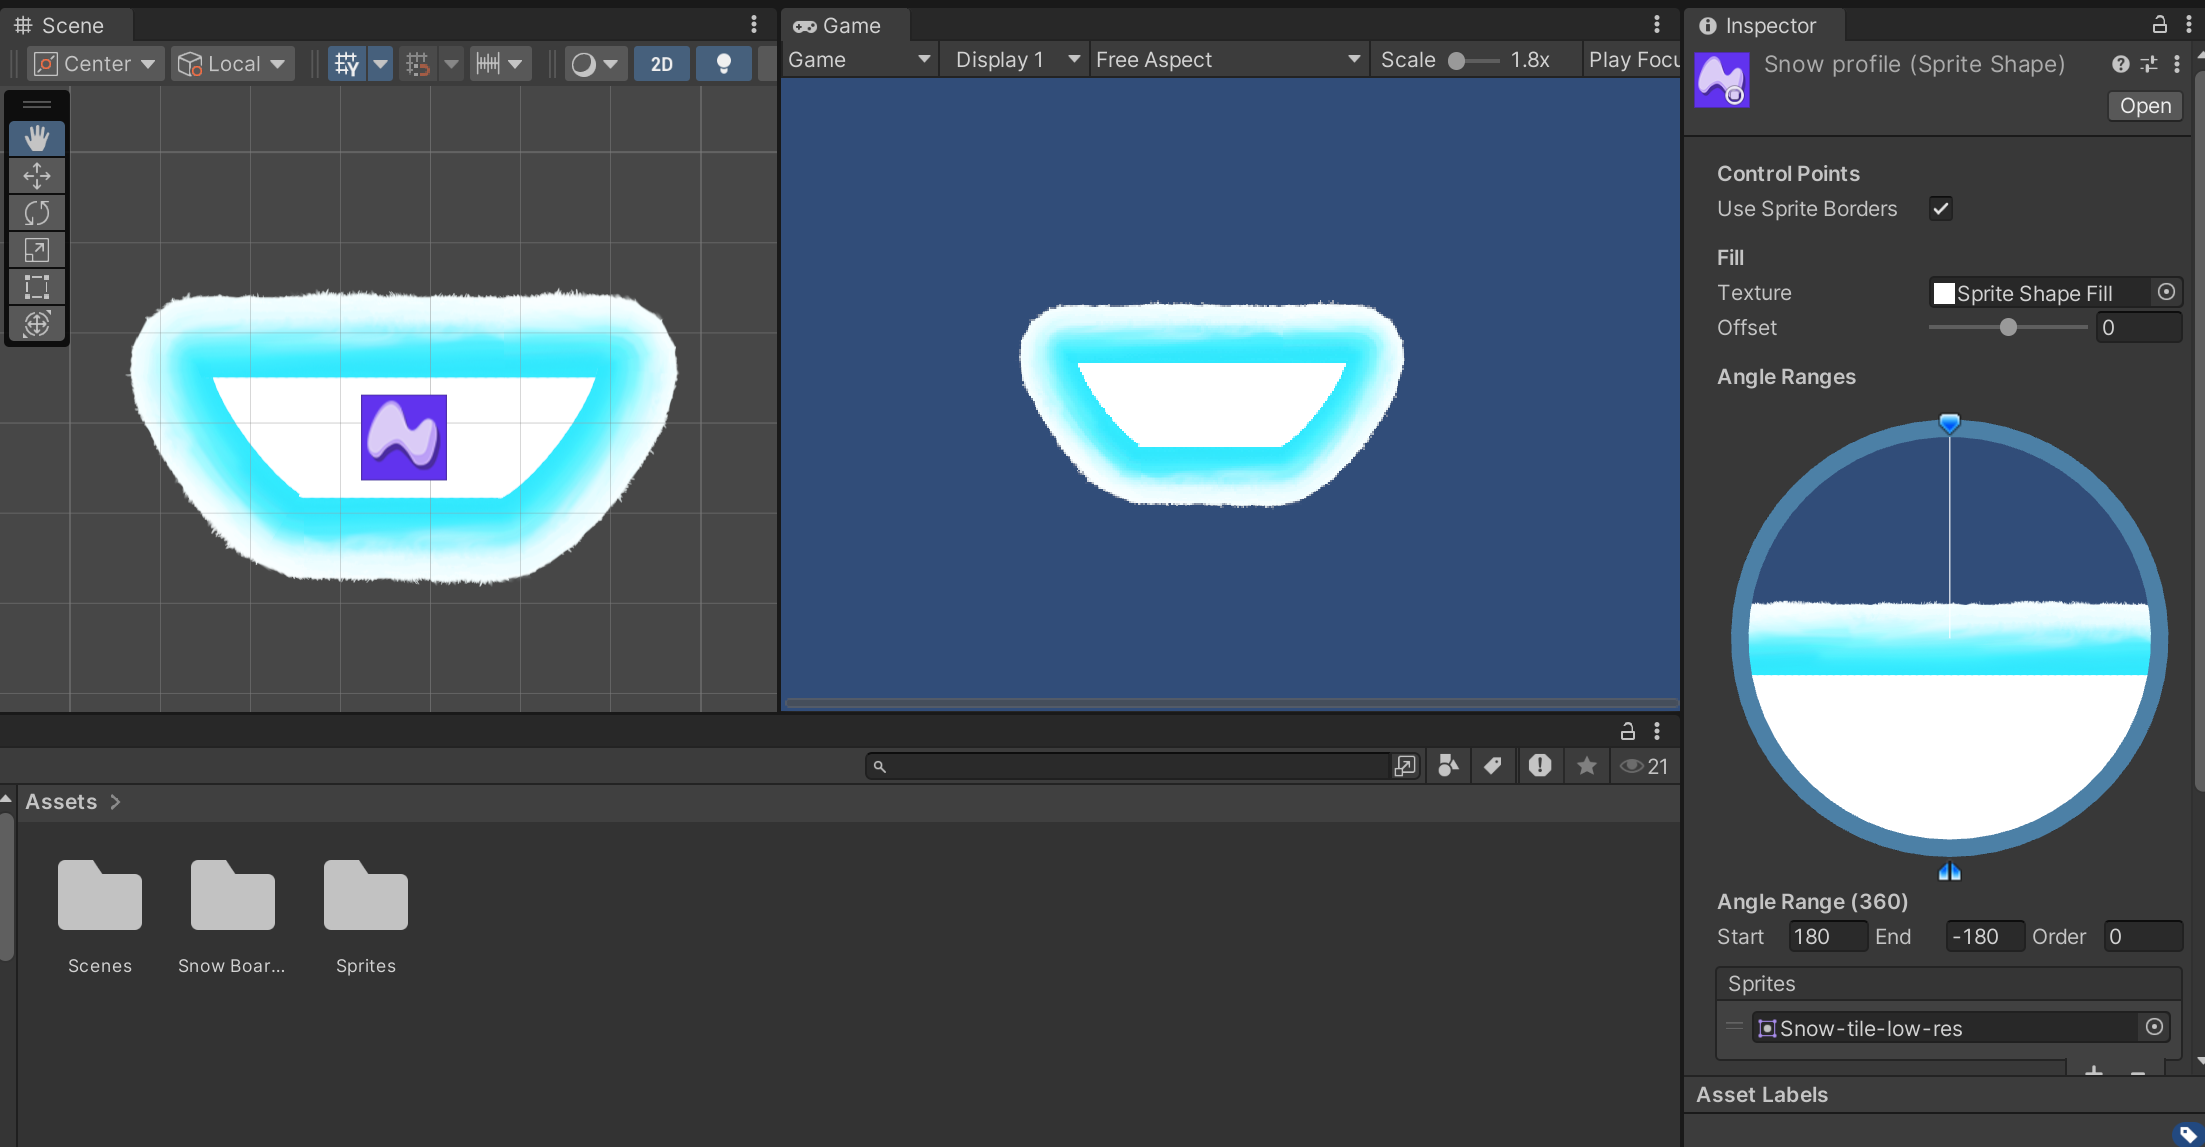Click search by label tag icon

tap(1493, 766)
